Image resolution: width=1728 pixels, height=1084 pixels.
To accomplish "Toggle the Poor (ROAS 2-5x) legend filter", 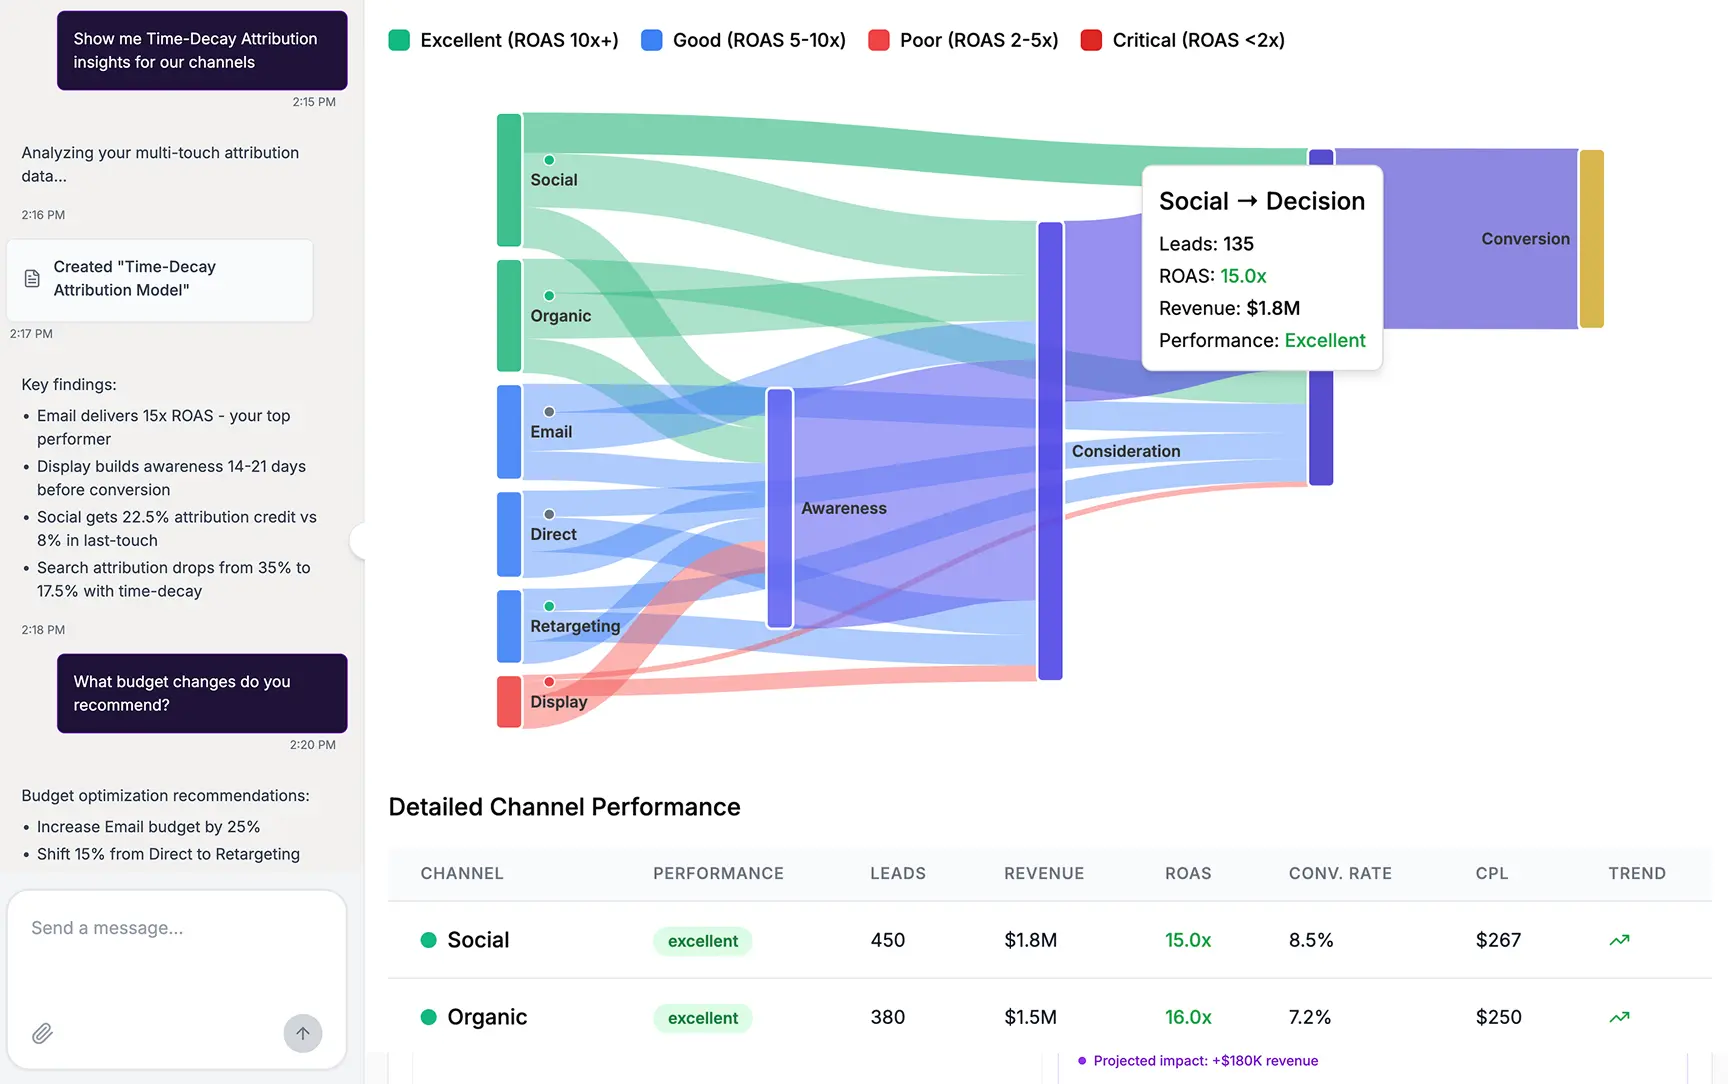I will (x=880, y=40).
